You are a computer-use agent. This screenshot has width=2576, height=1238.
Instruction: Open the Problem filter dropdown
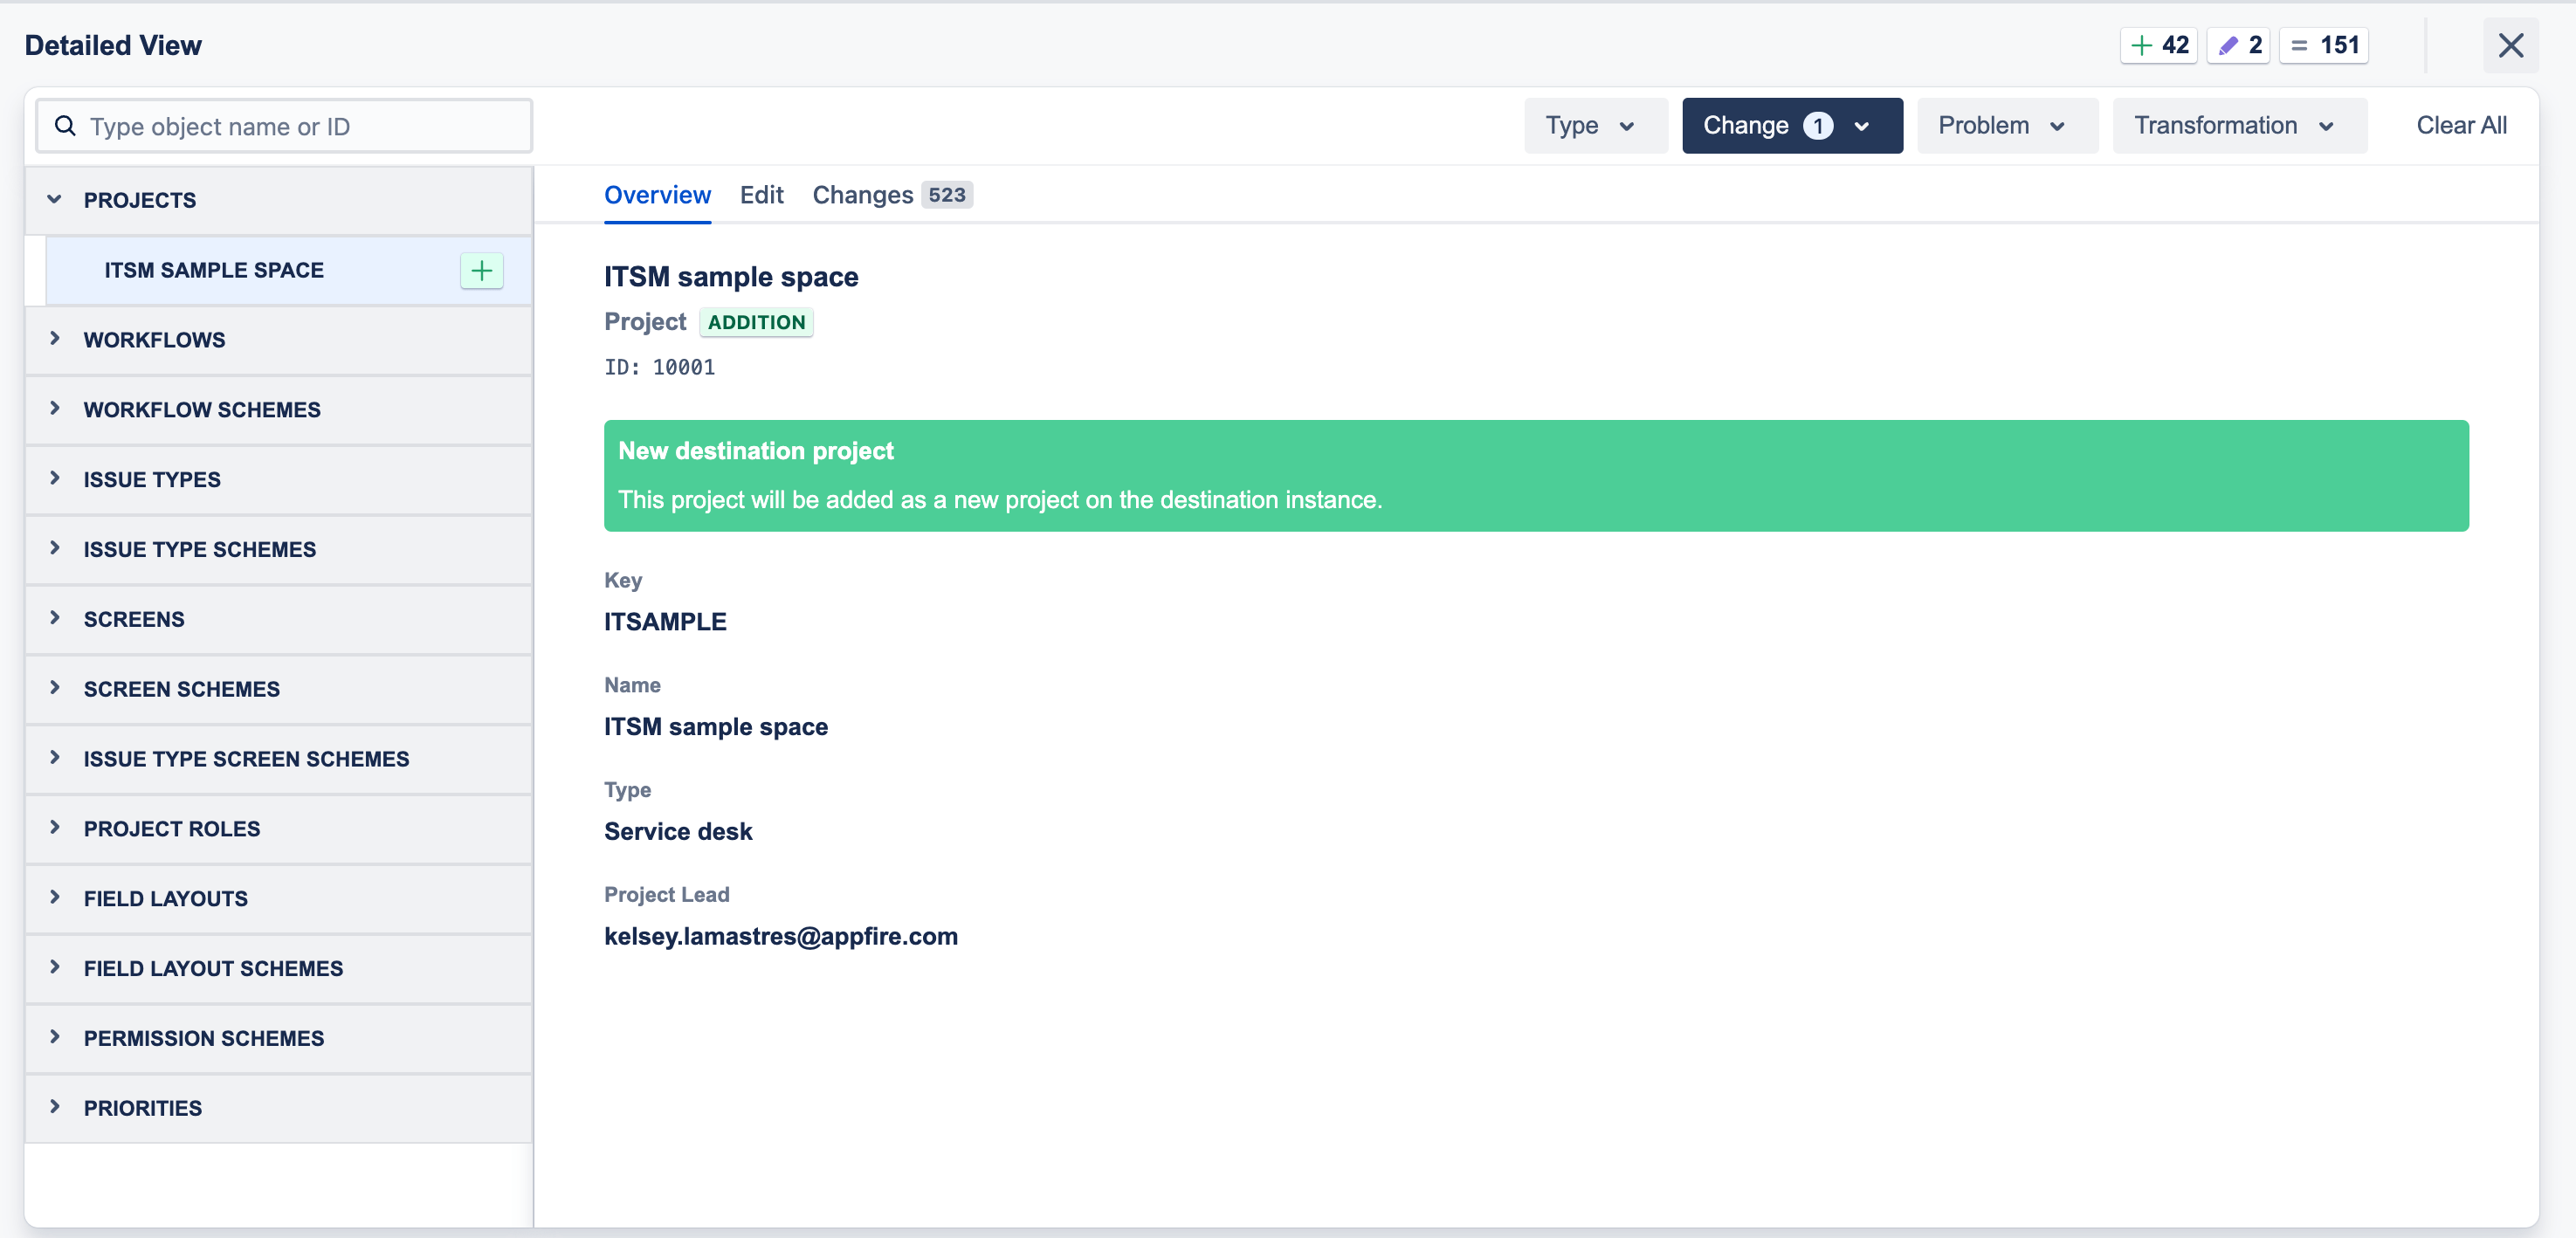pyautogui.click(x=2007, y=126)
